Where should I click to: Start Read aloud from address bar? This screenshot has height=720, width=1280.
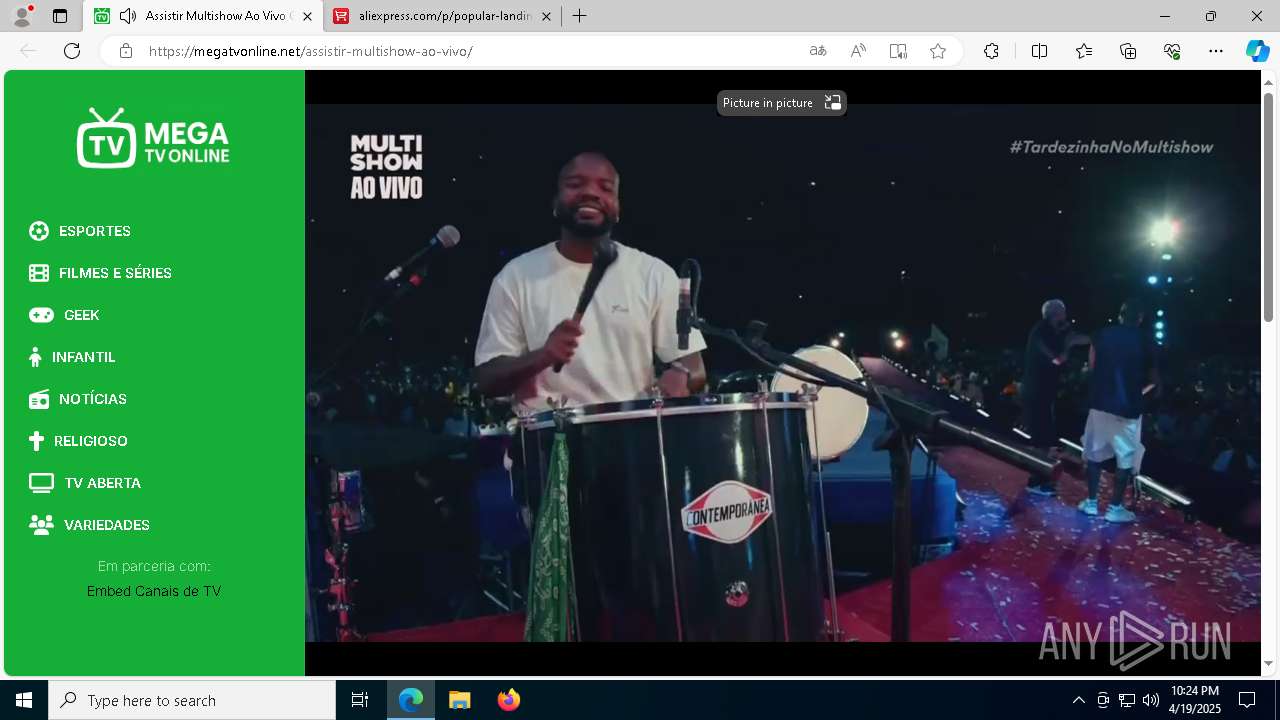coord(858,51)
